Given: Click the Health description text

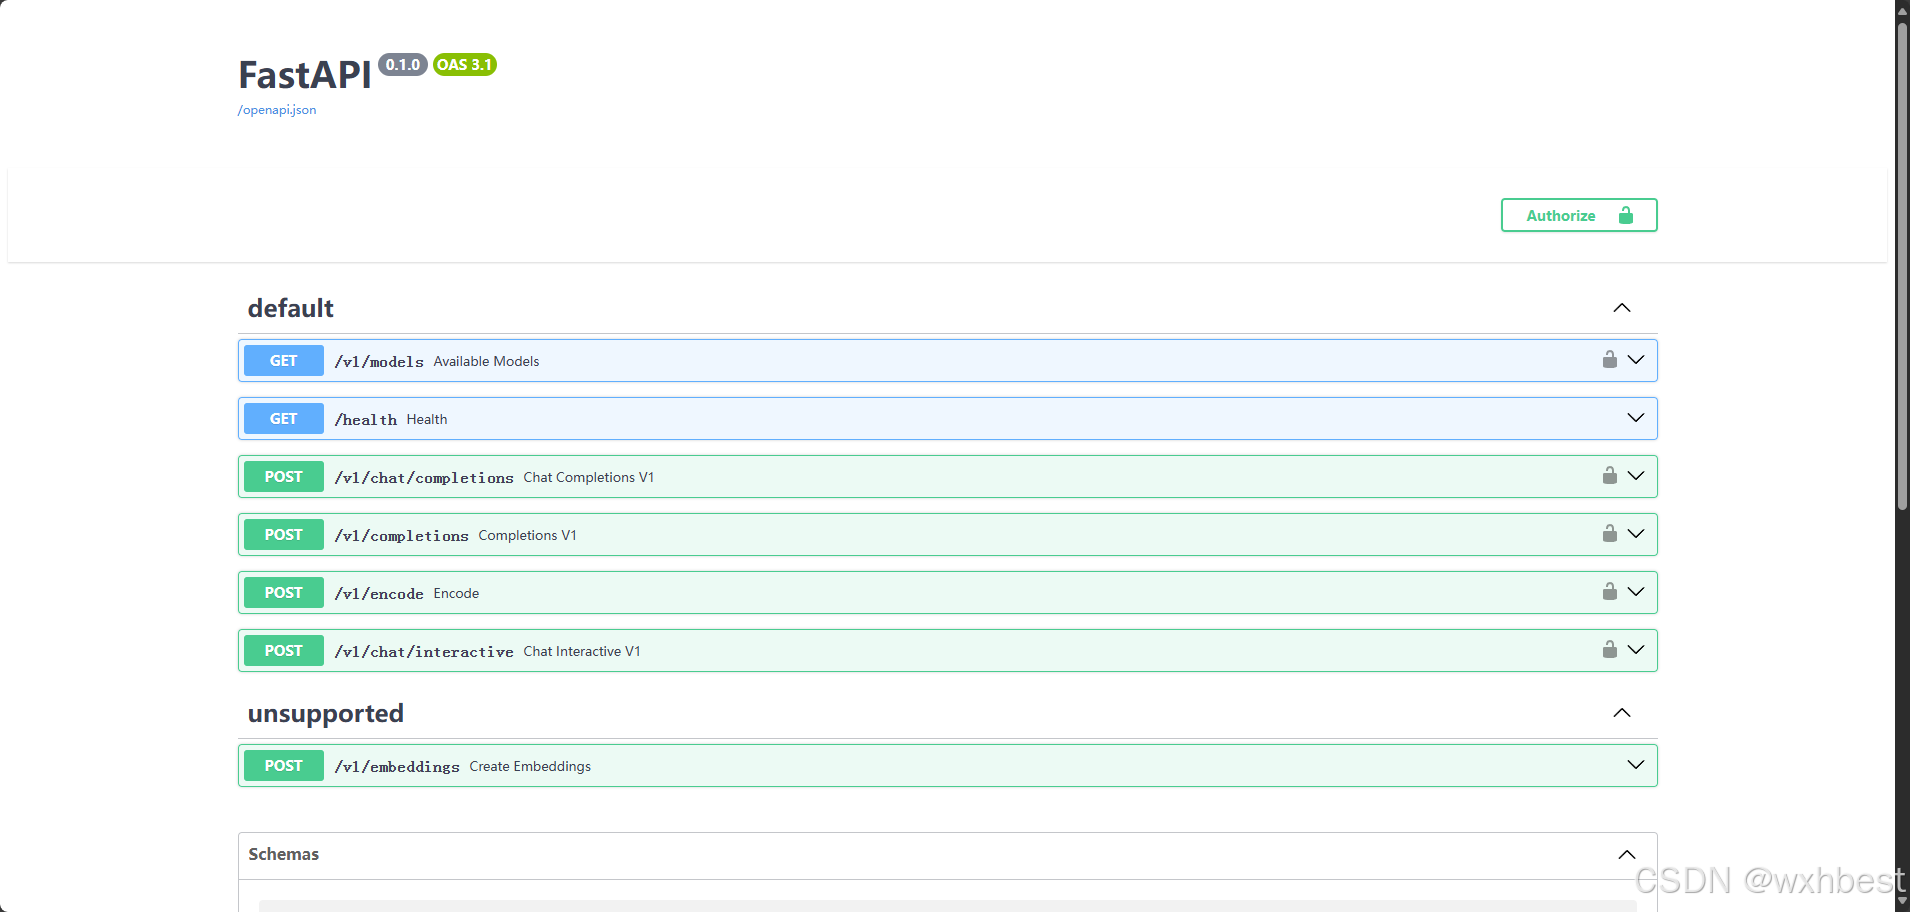Looking at the screenshot, I should pyautogui.click(x=427, y=420).
